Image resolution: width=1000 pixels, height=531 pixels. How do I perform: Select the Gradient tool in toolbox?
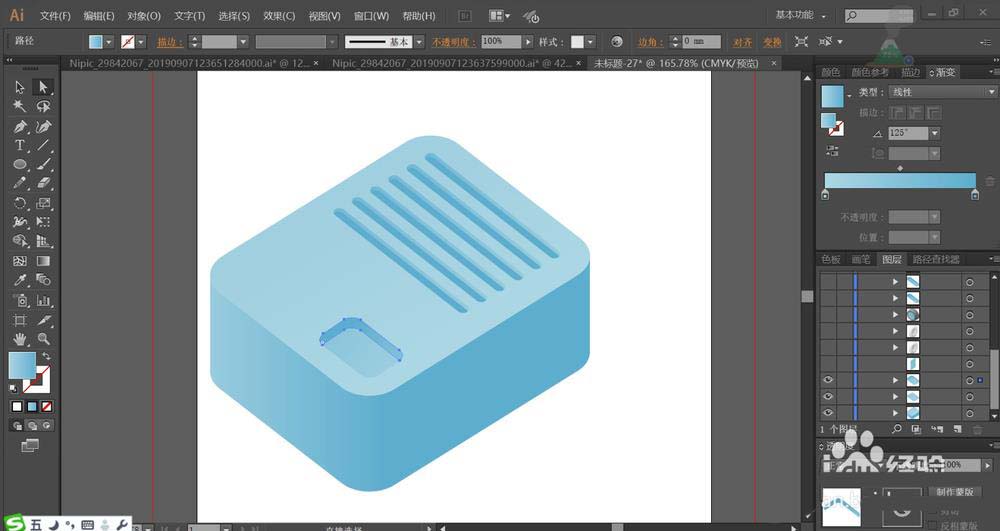43,261
